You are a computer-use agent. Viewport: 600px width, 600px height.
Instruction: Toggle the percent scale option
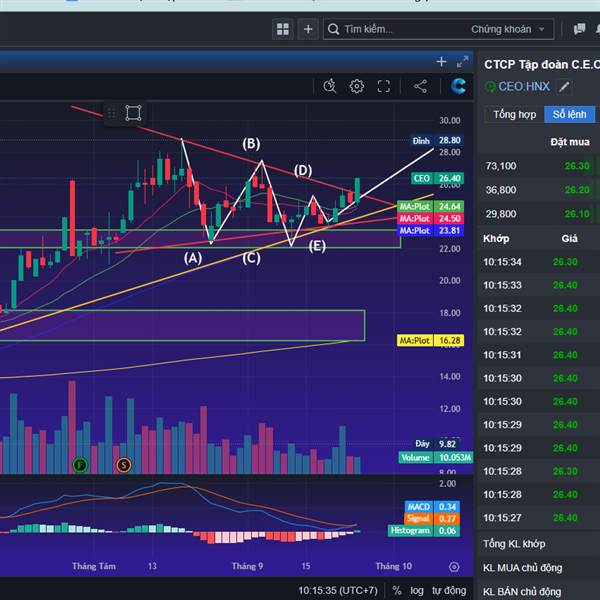click(x=397, y=590)
